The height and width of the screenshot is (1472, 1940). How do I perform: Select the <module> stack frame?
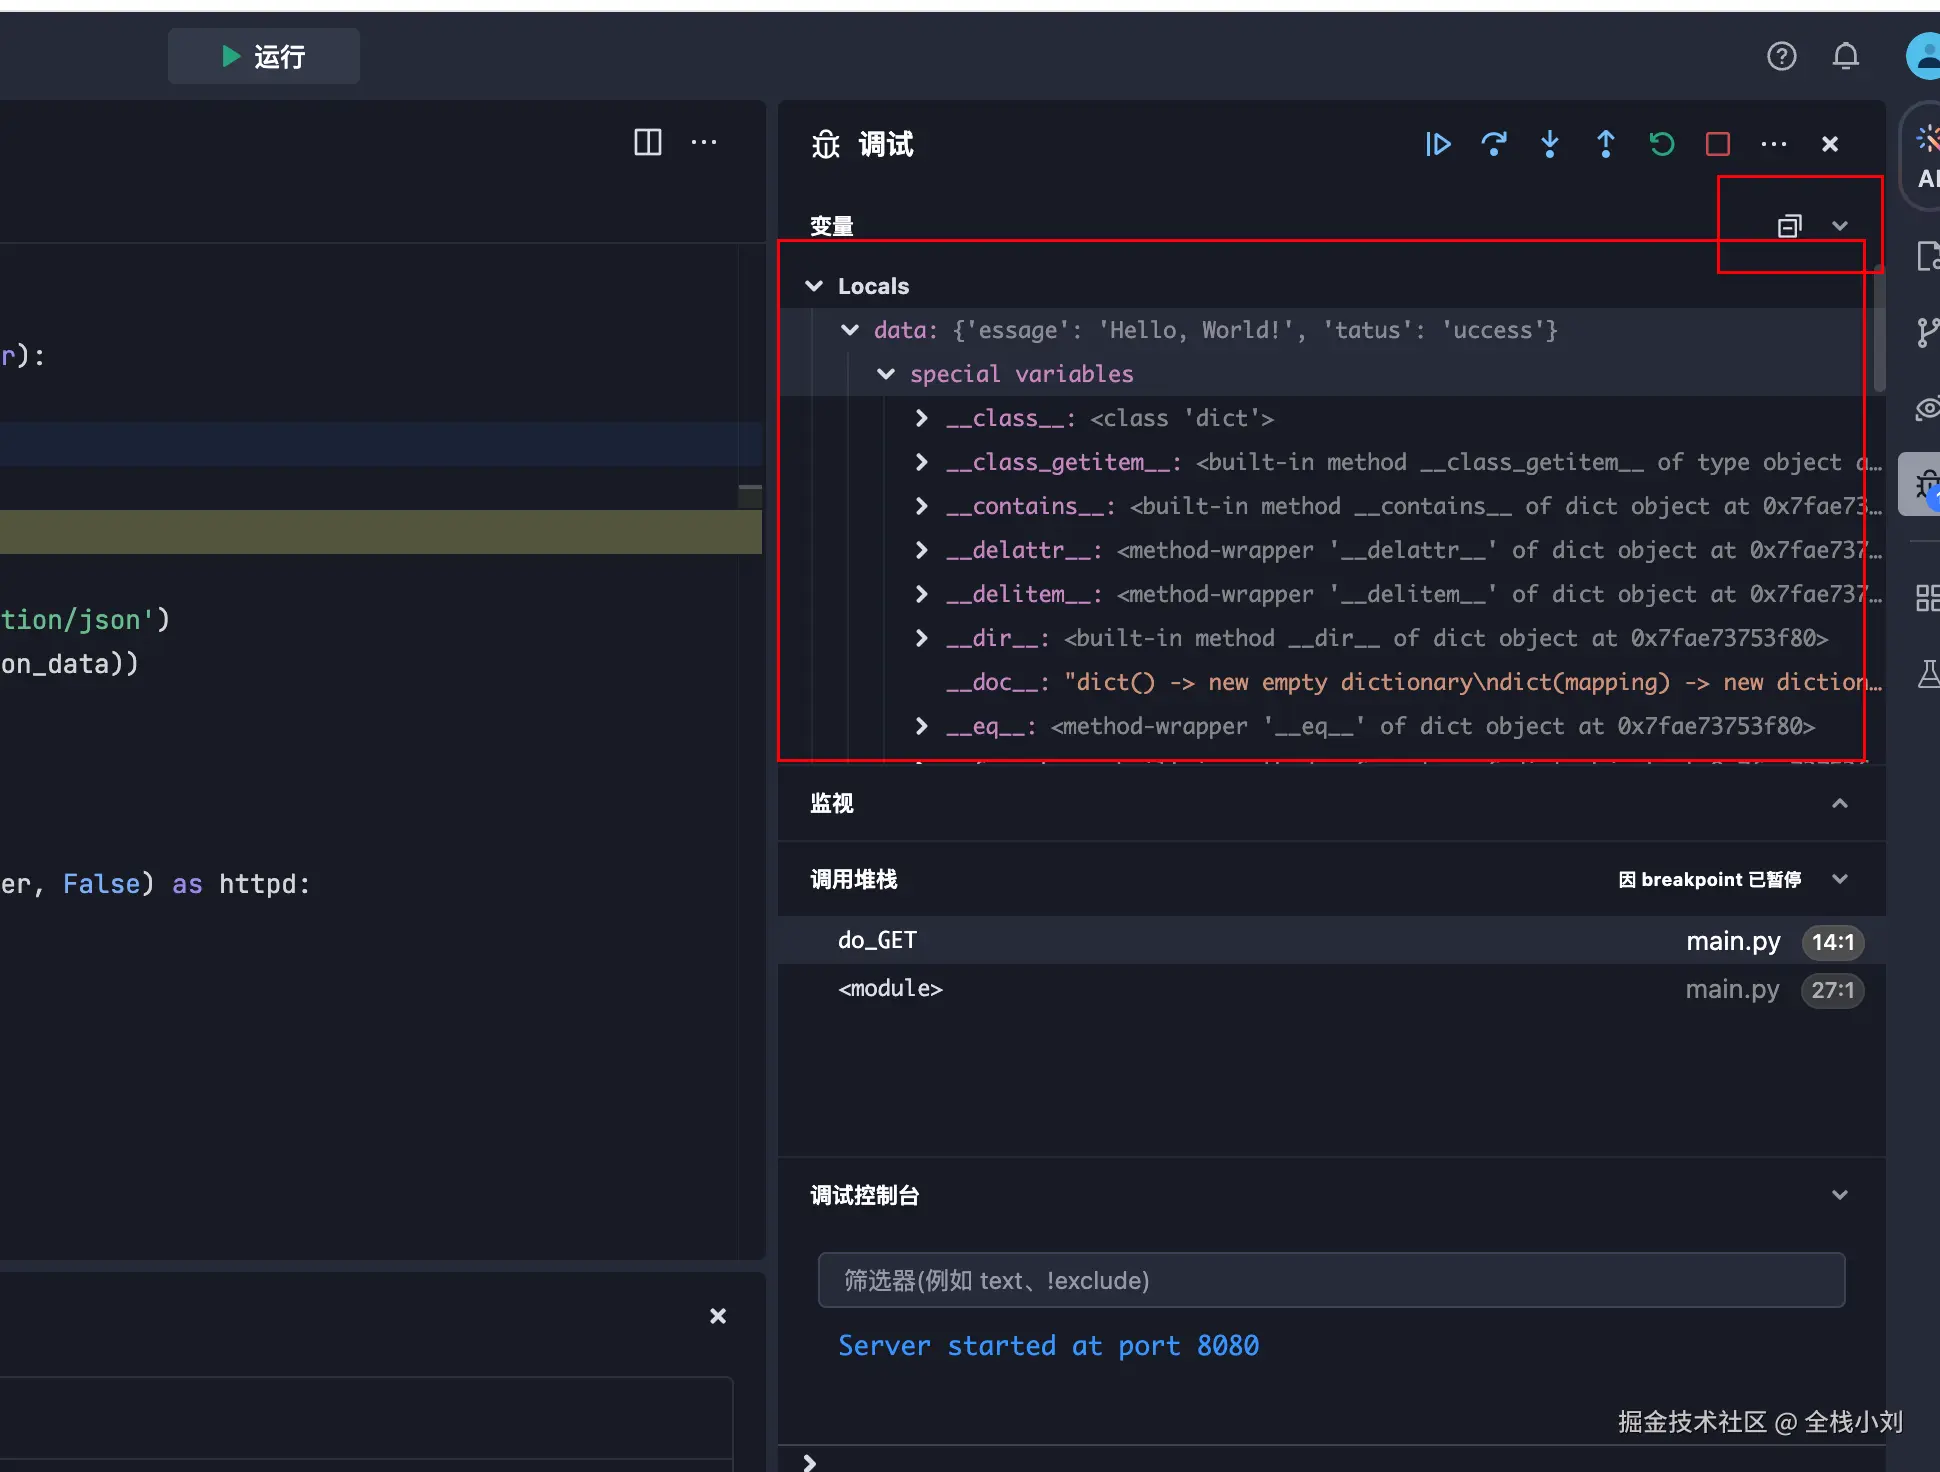[x=890, y=989]
